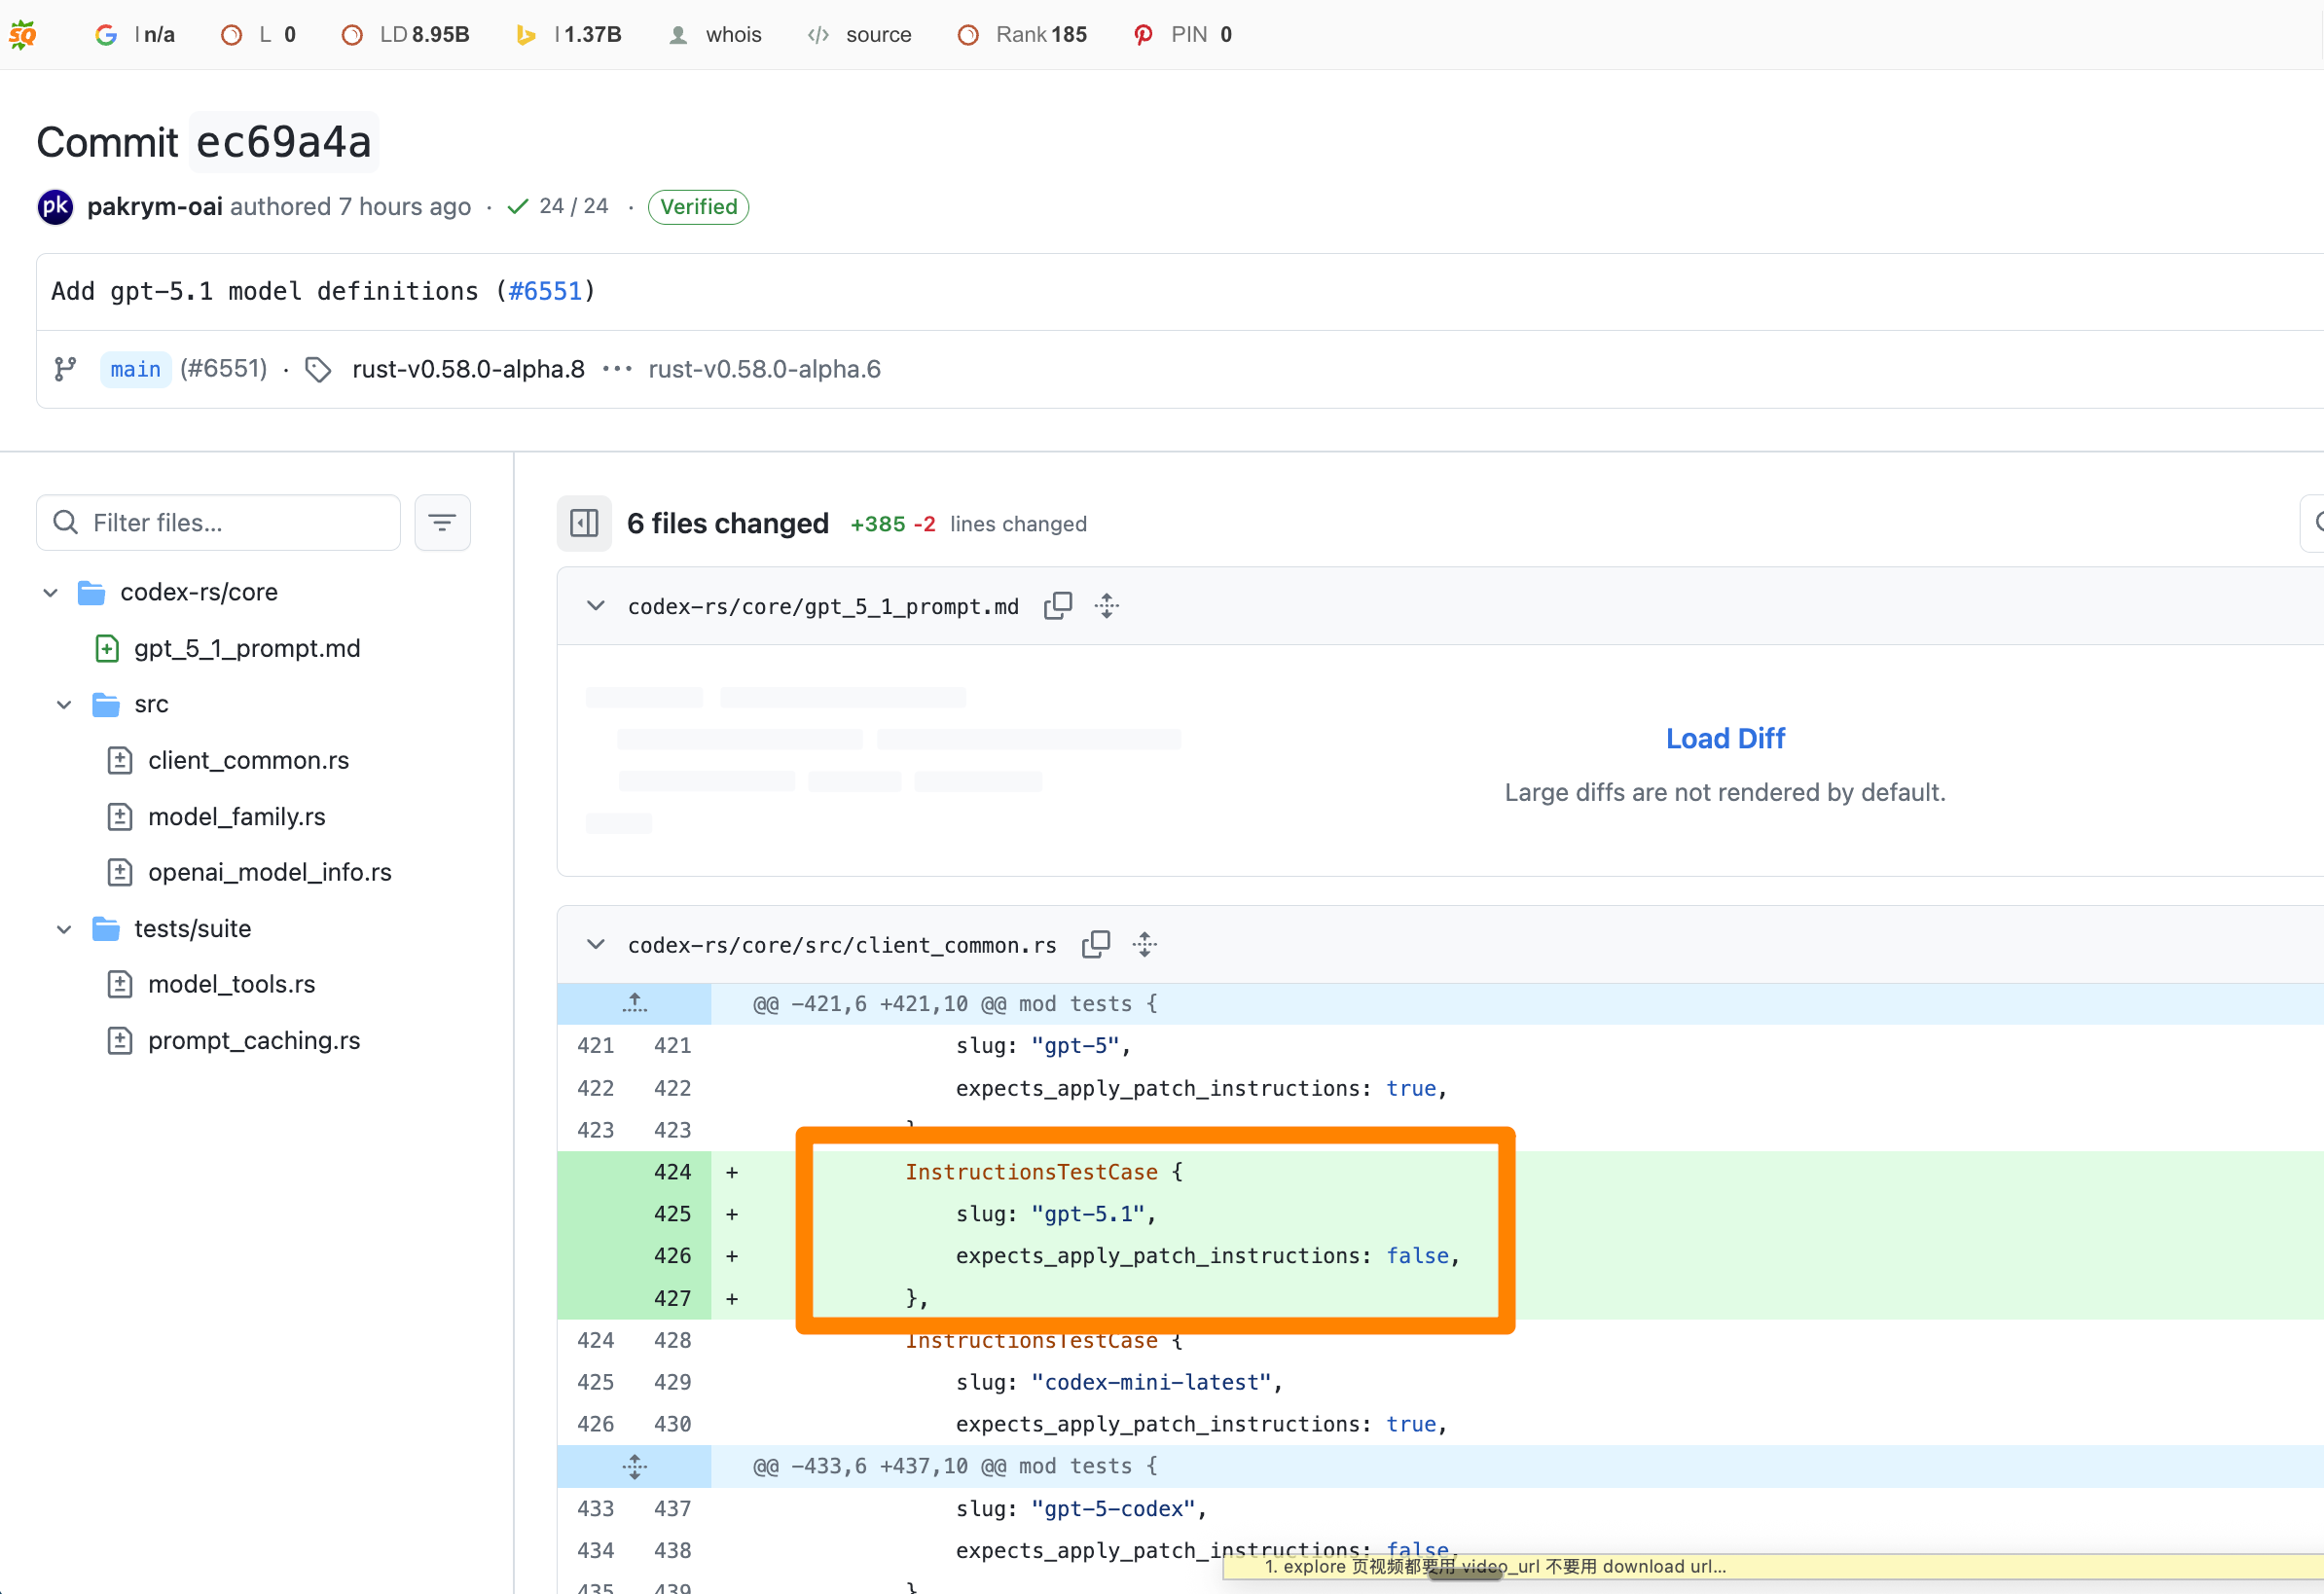The height and width of the screenshot is (1594, 2324).
Task: Click the ellipsis to show more tags
Action: [x=617, y=369]
